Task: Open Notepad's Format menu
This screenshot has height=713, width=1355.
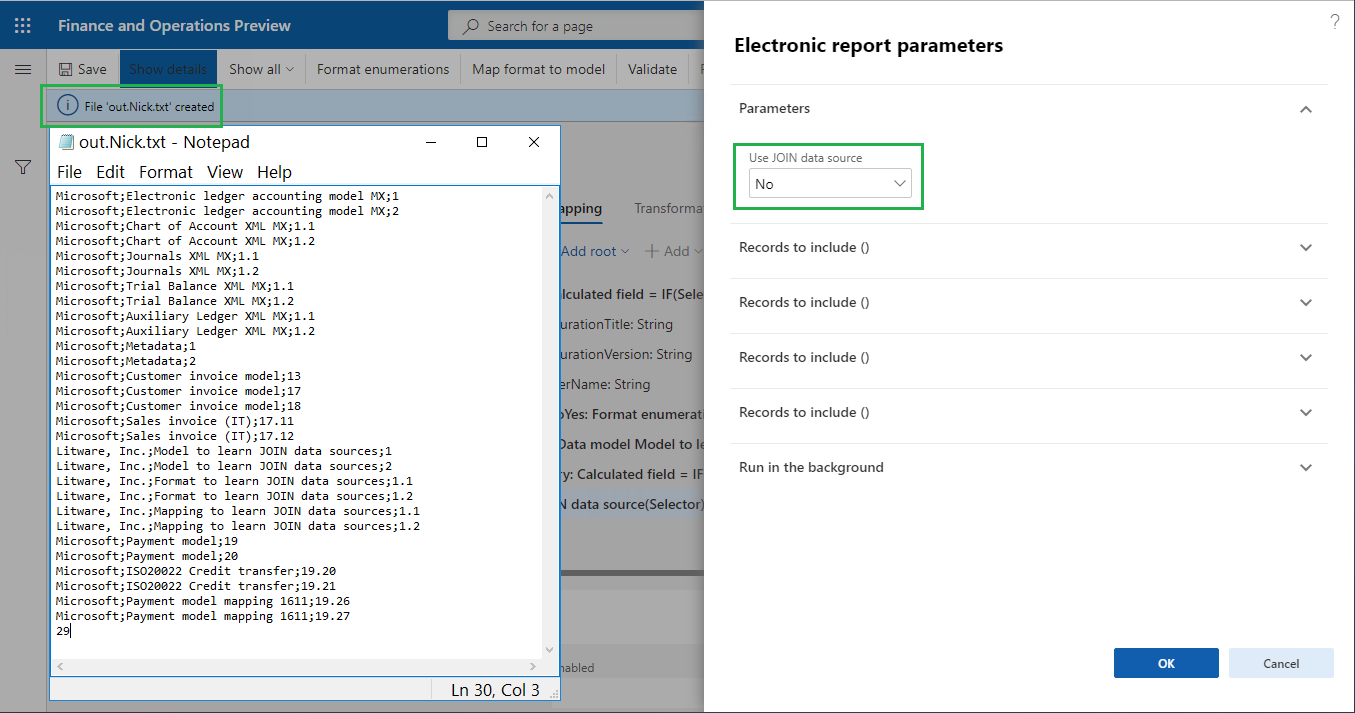Action: coord(165,172)
